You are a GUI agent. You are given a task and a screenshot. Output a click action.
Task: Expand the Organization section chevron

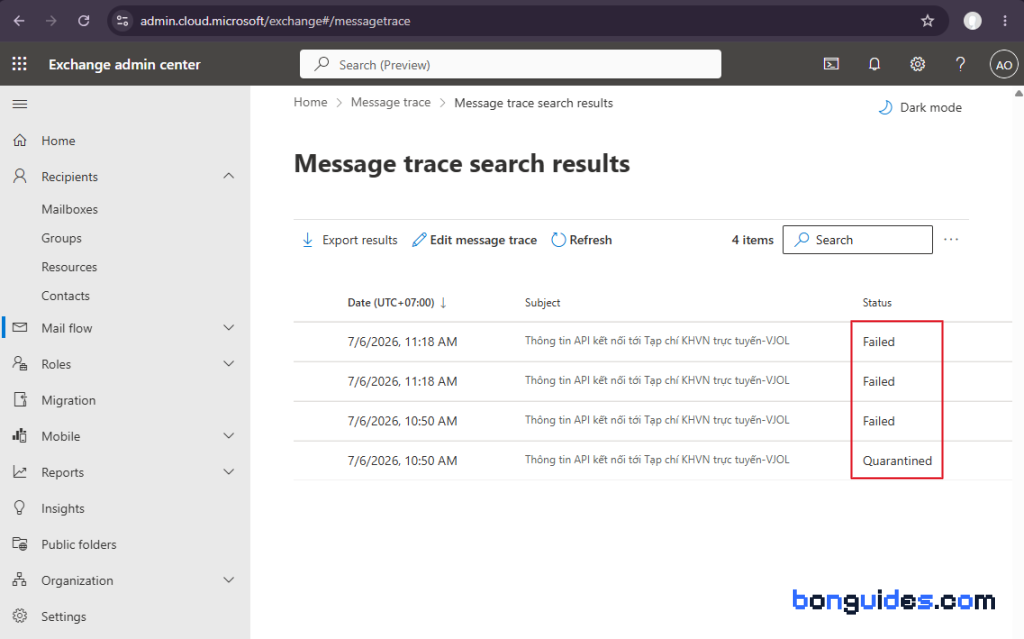[229, 580]
